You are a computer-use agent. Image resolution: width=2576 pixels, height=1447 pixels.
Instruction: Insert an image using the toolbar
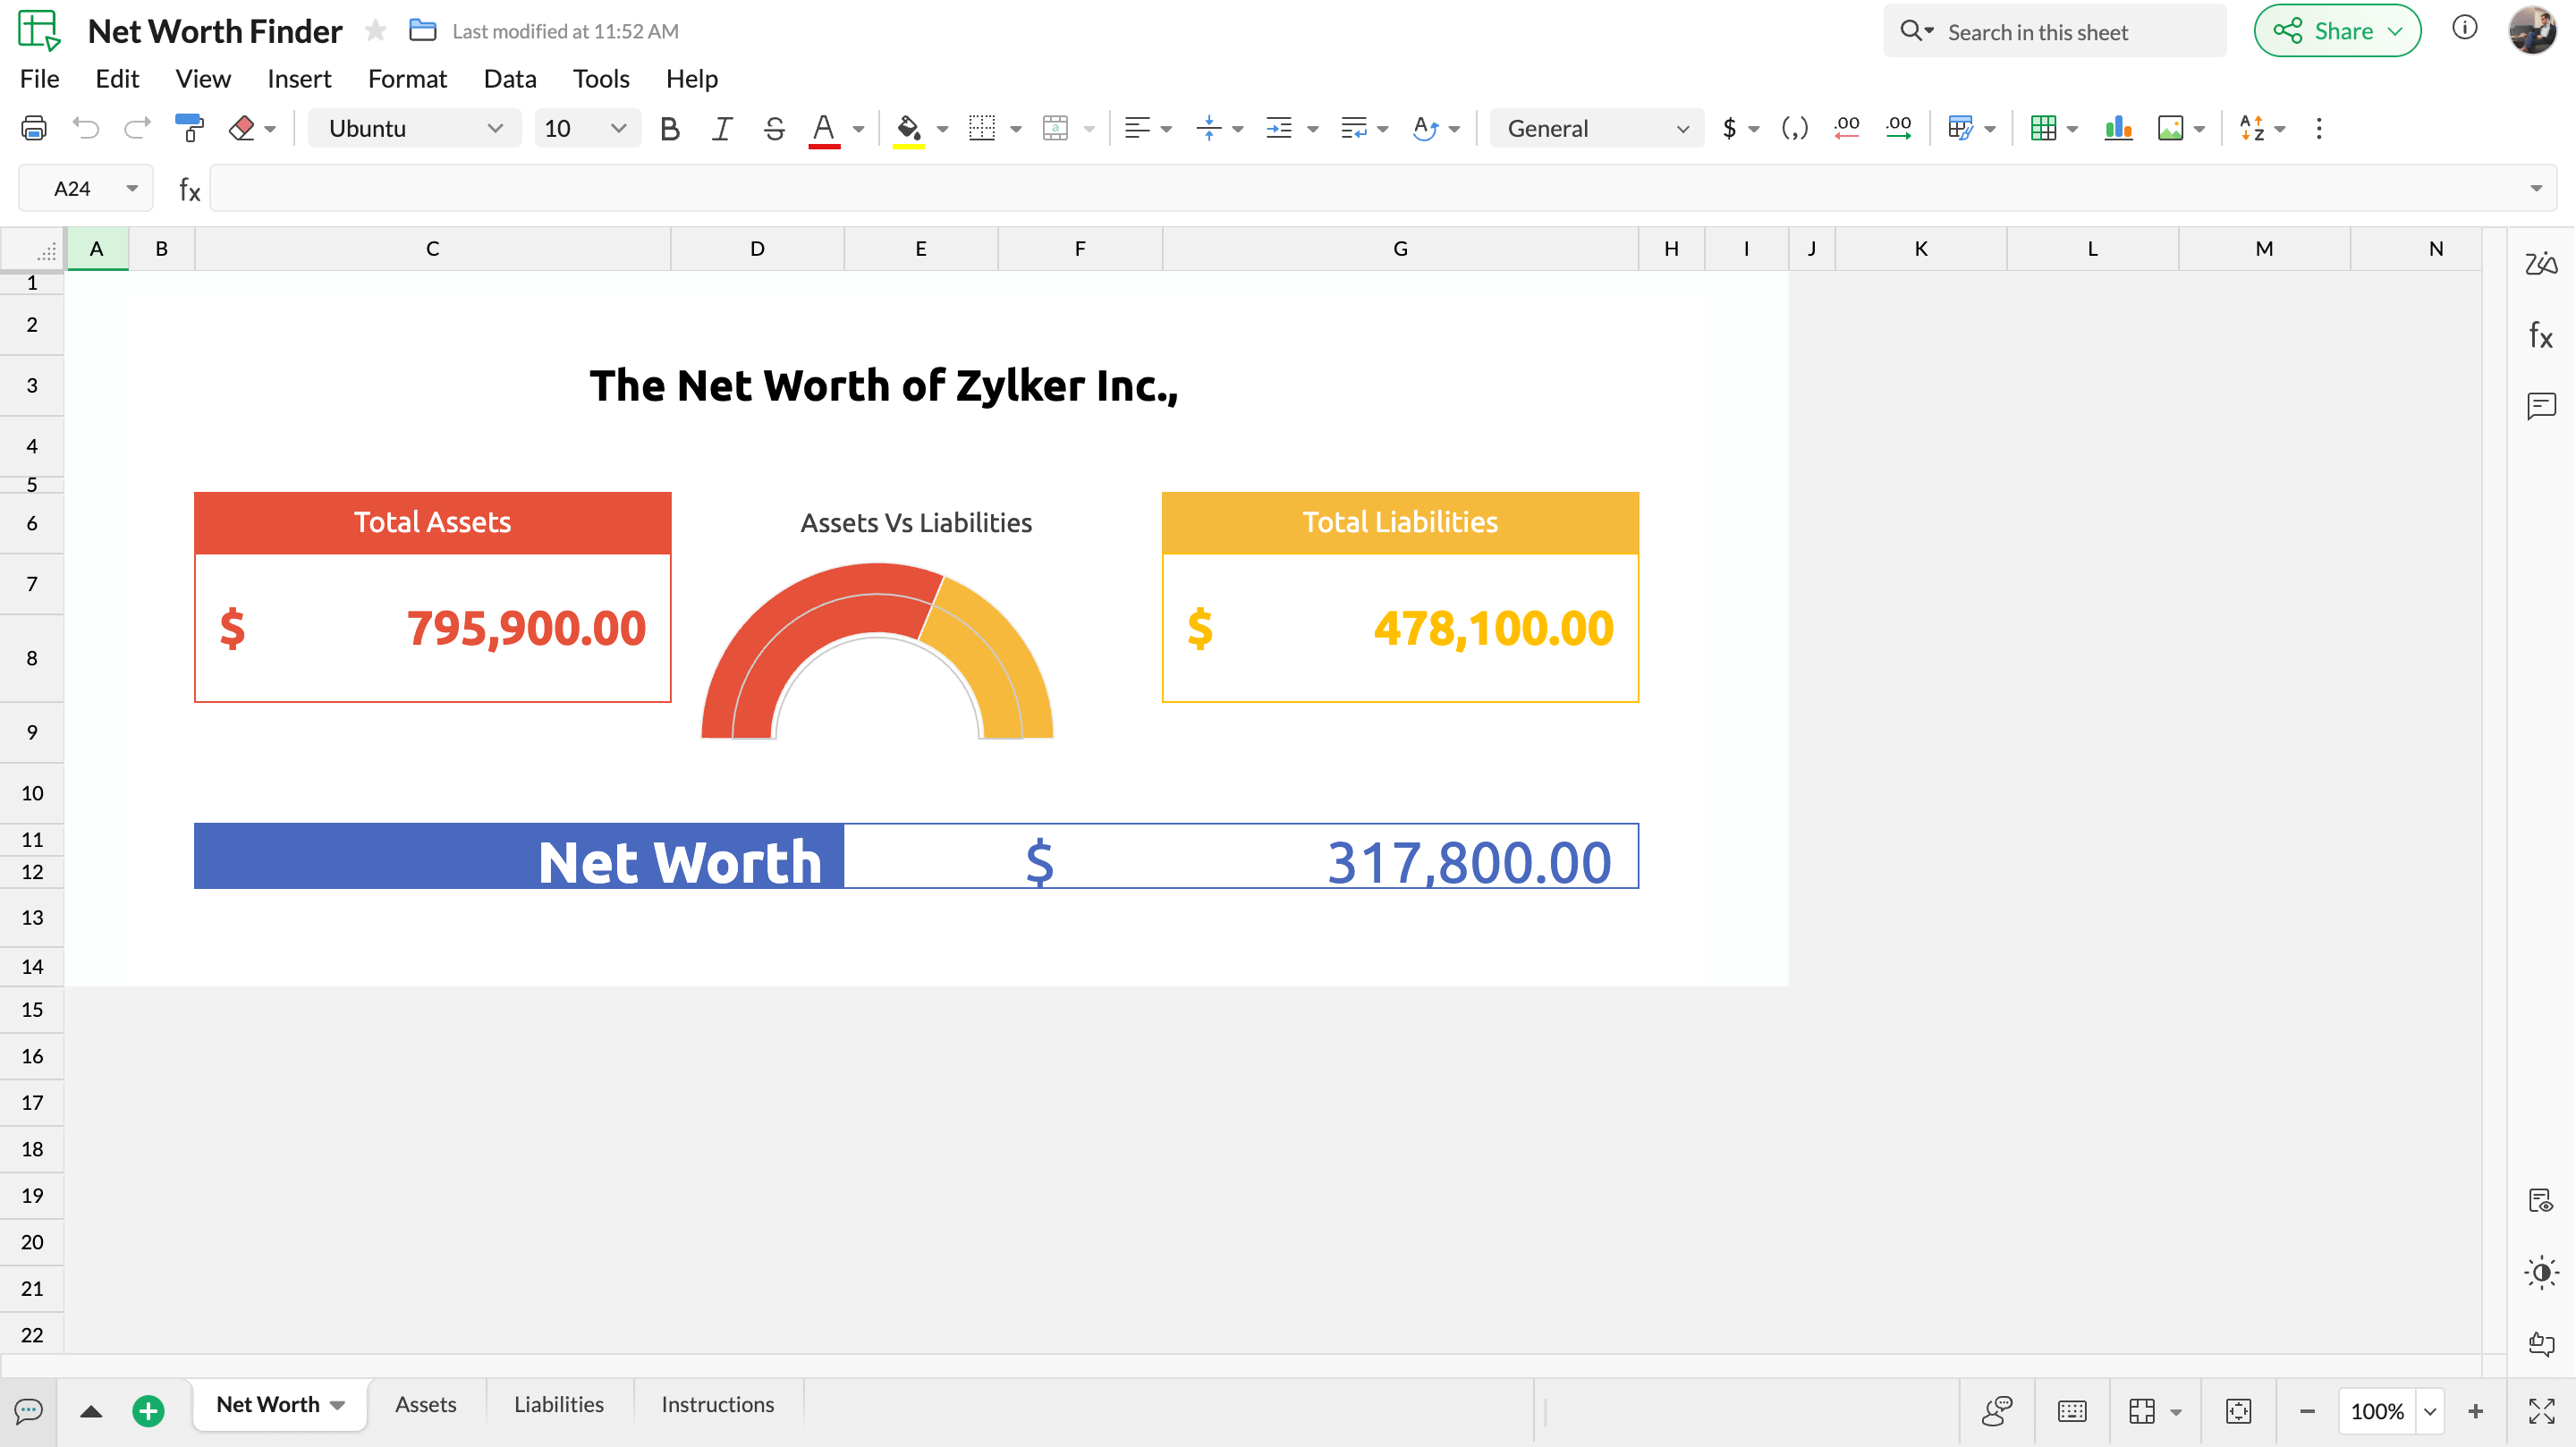click(x=2170, y=128)
